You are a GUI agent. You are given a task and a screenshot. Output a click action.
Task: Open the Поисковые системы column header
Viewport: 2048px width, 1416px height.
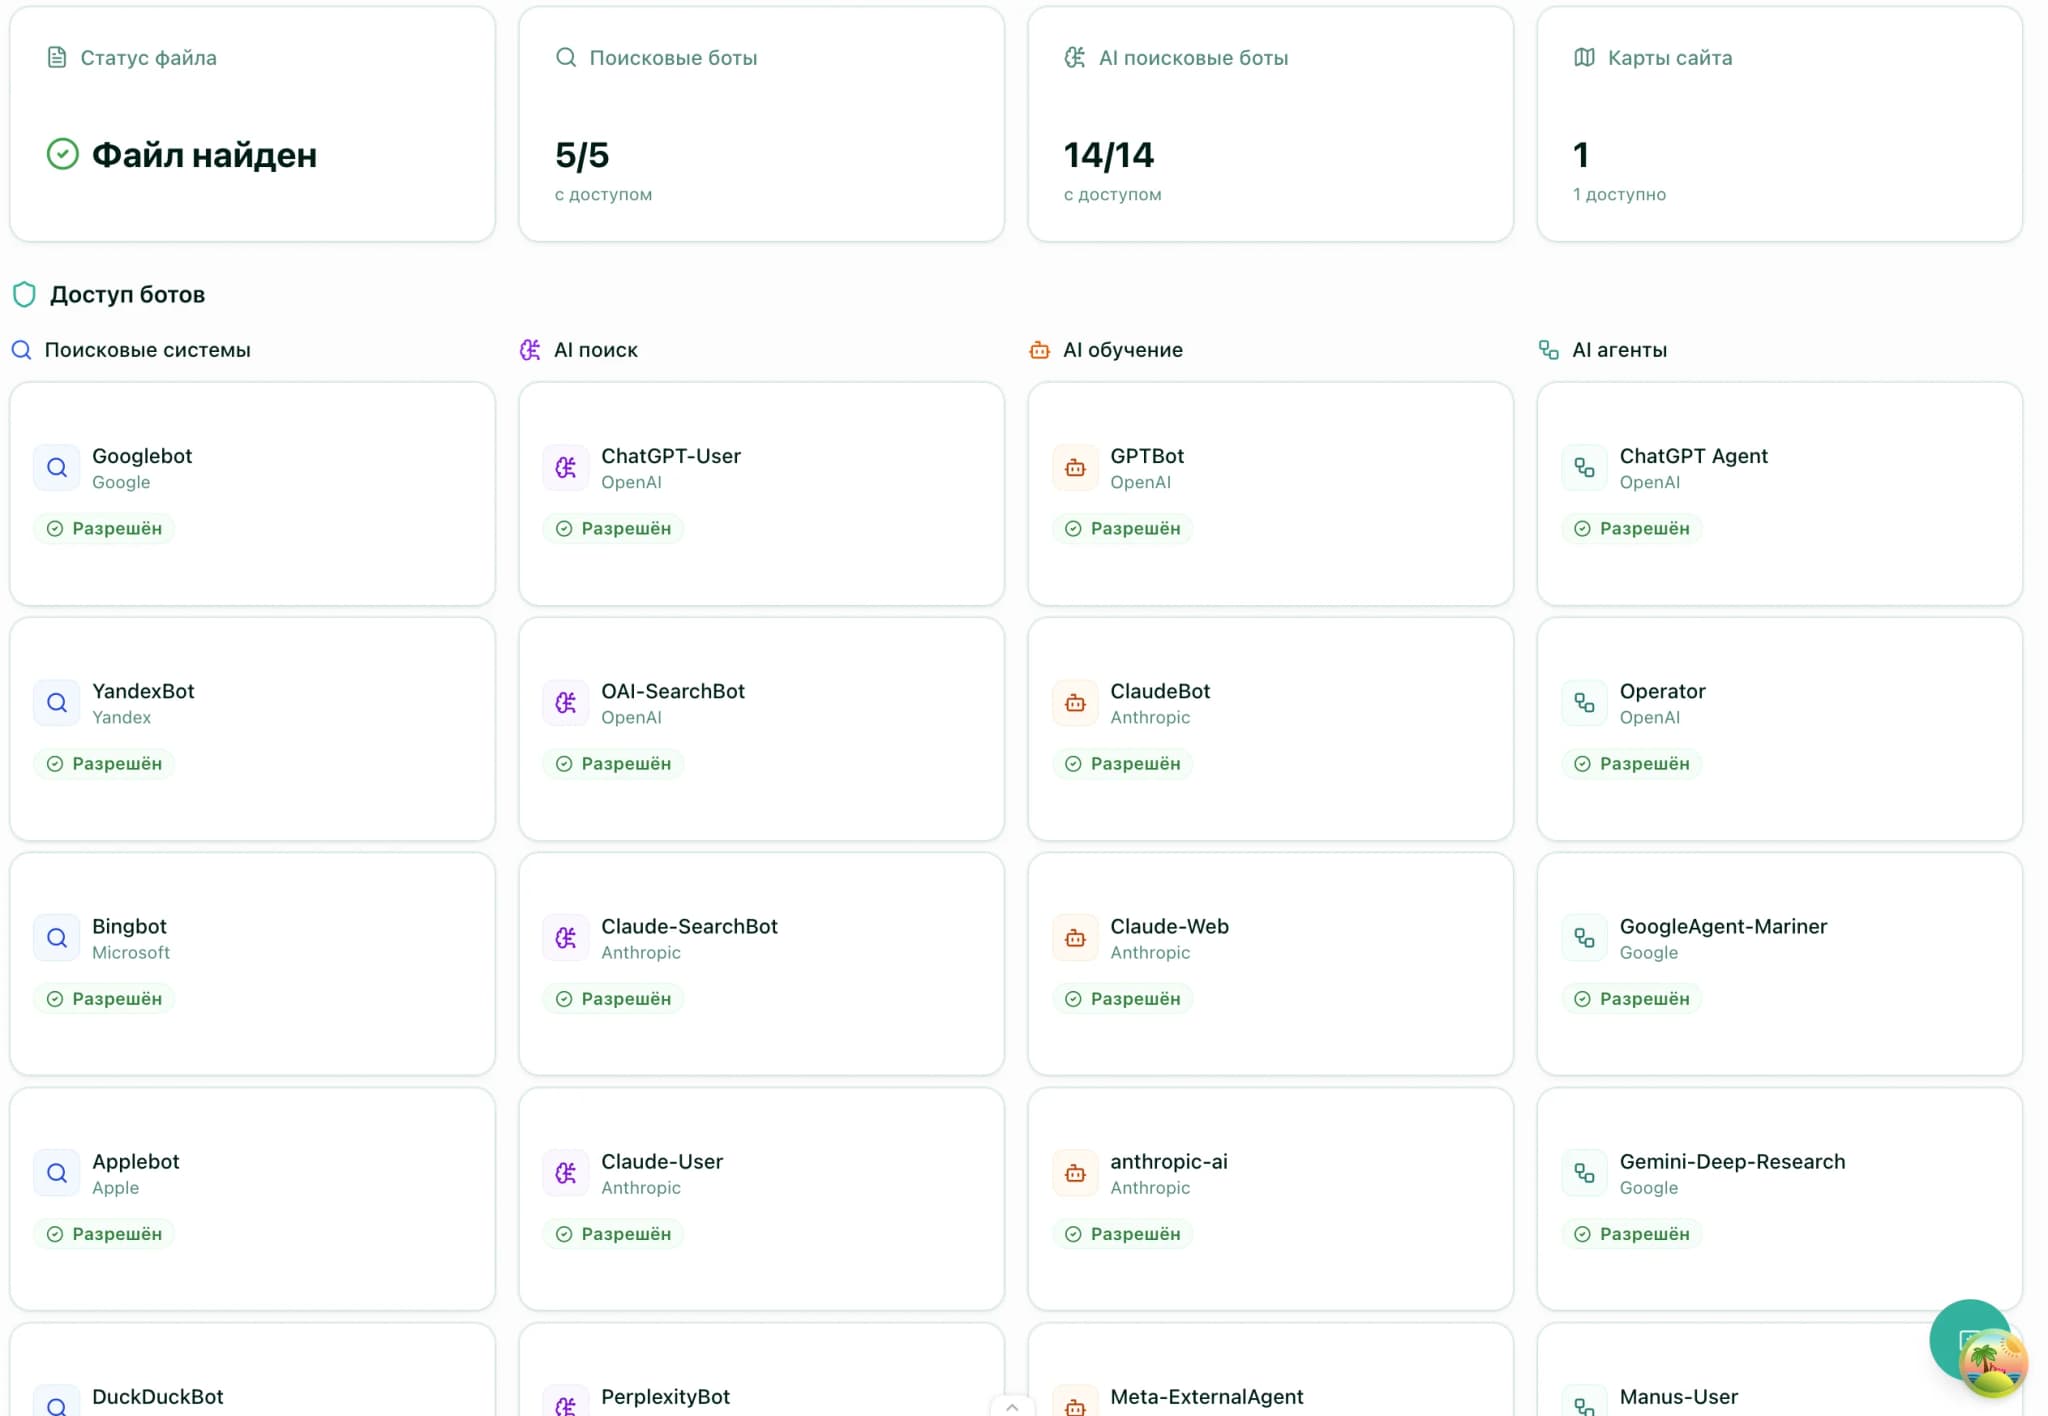[146, 350]
